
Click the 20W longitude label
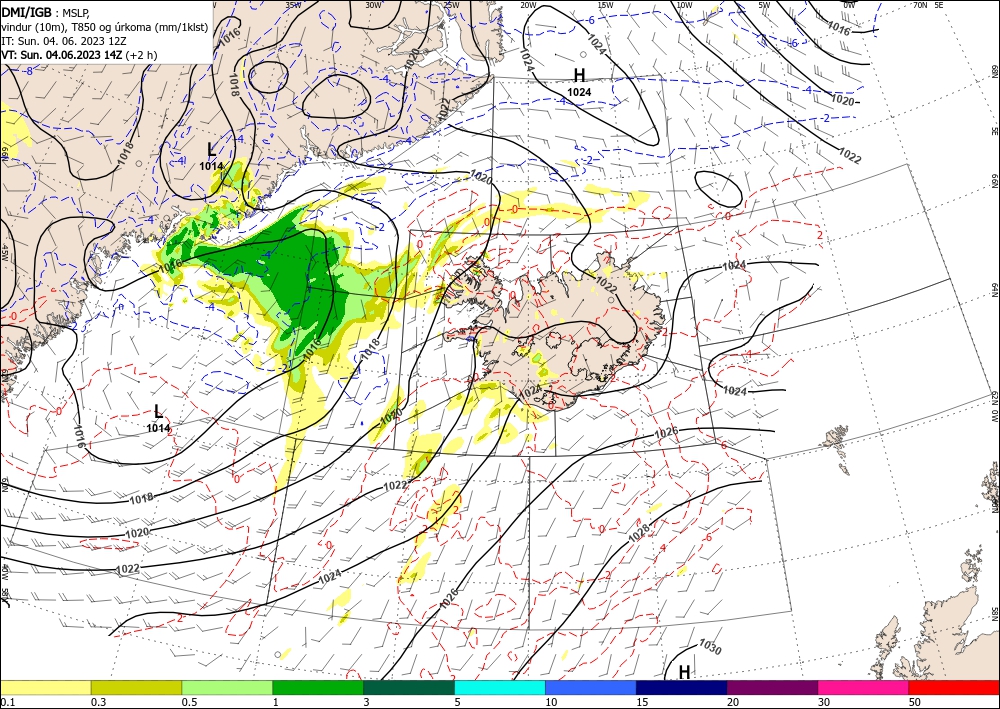(x=528, y=4)
